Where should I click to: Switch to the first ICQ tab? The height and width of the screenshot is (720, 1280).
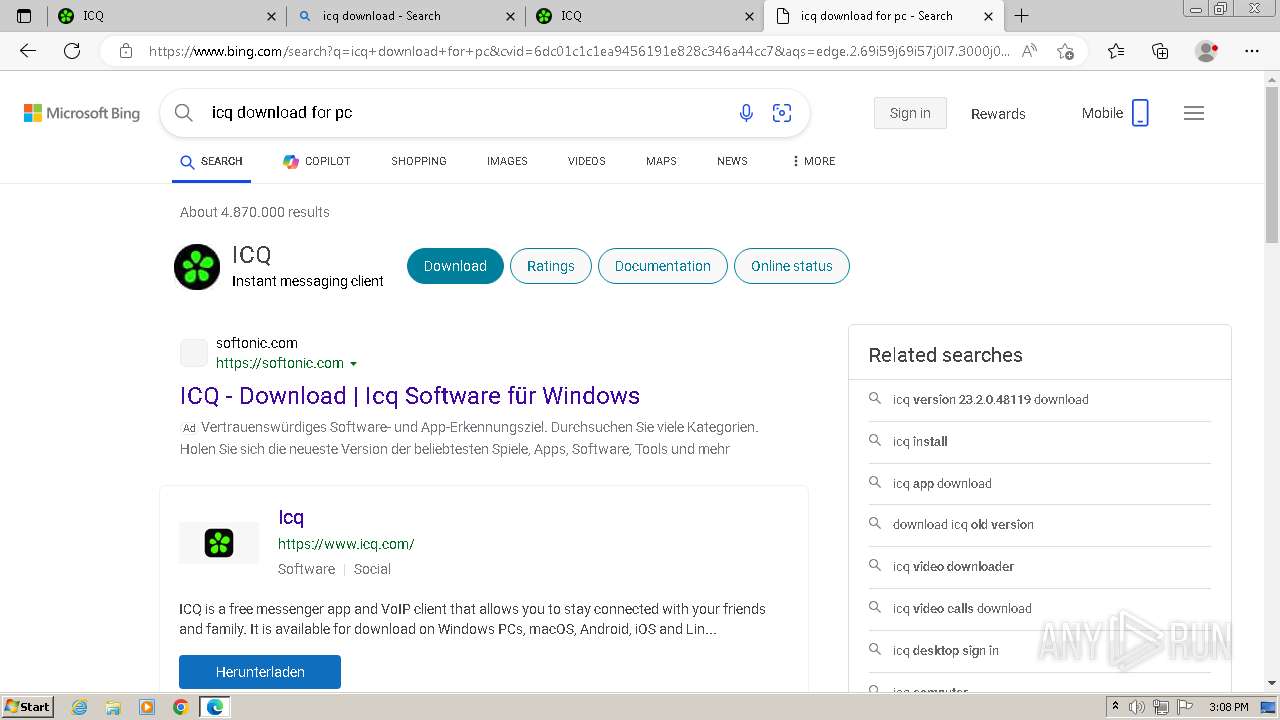(166, 16)
